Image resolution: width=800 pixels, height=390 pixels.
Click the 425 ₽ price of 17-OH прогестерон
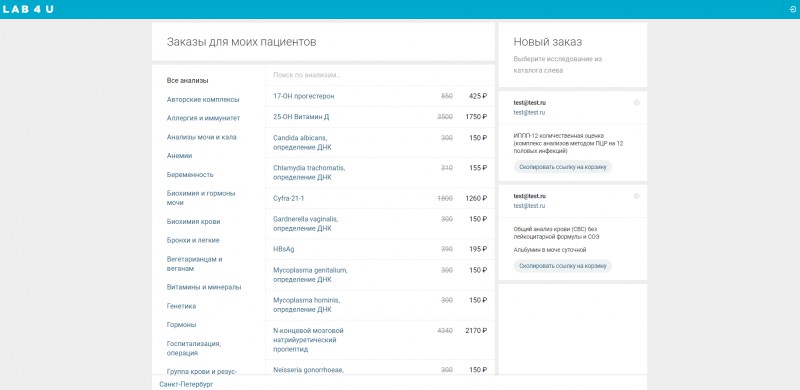tap(478, 96)
